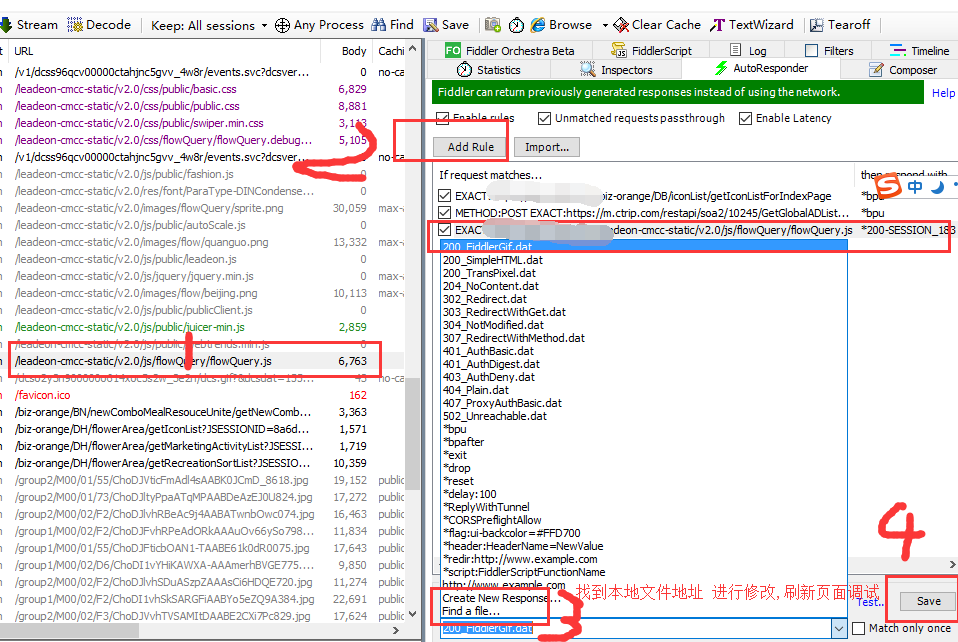Viewport: 958px width, 642px height.
Task: Toggle the Enable Latency checkbox
Action: click(745, 118)
